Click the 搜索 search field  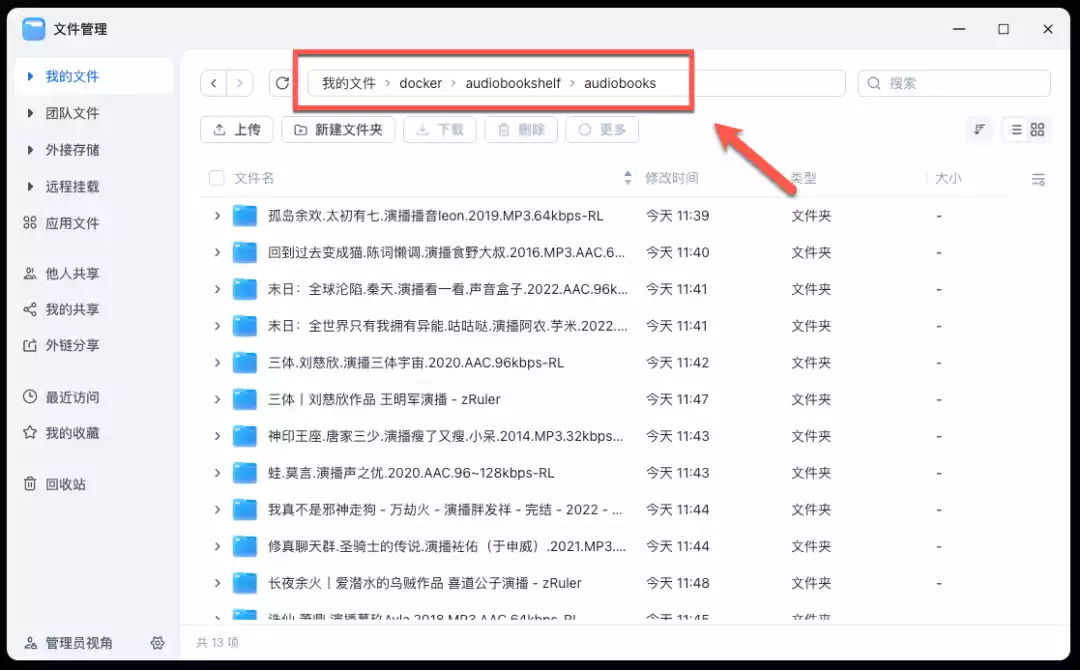[954, 83]
